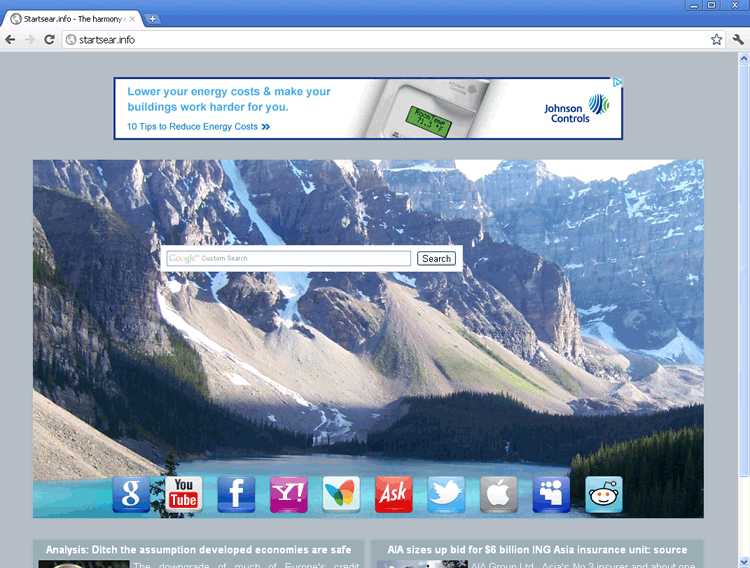Open the MySpace shortcut icon
The width and height of the screenshot is (750, 568).
(x=551, y=494)
